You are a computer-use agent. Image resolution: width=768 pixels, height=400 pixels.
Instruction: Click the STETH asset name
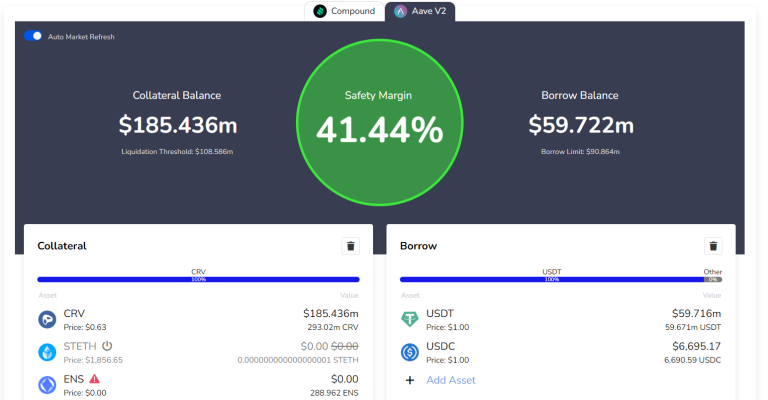click(x=80, y=346)
